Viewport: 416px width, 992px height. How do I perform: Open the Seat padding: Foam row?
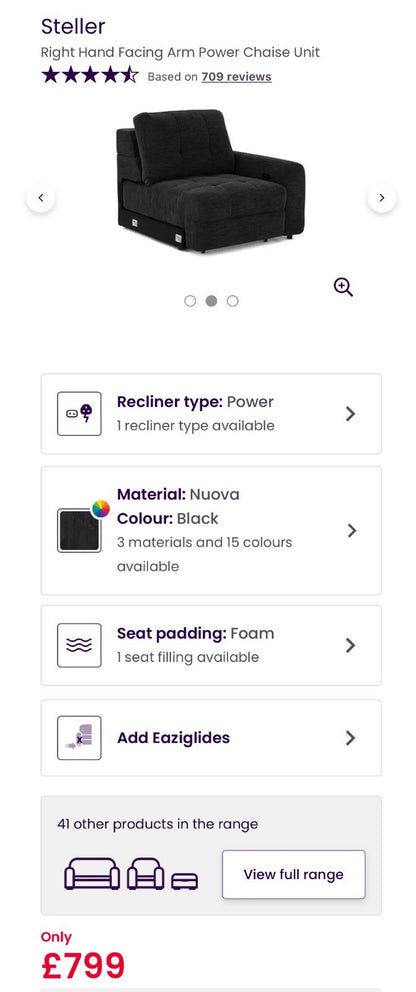tap(211, 645)
